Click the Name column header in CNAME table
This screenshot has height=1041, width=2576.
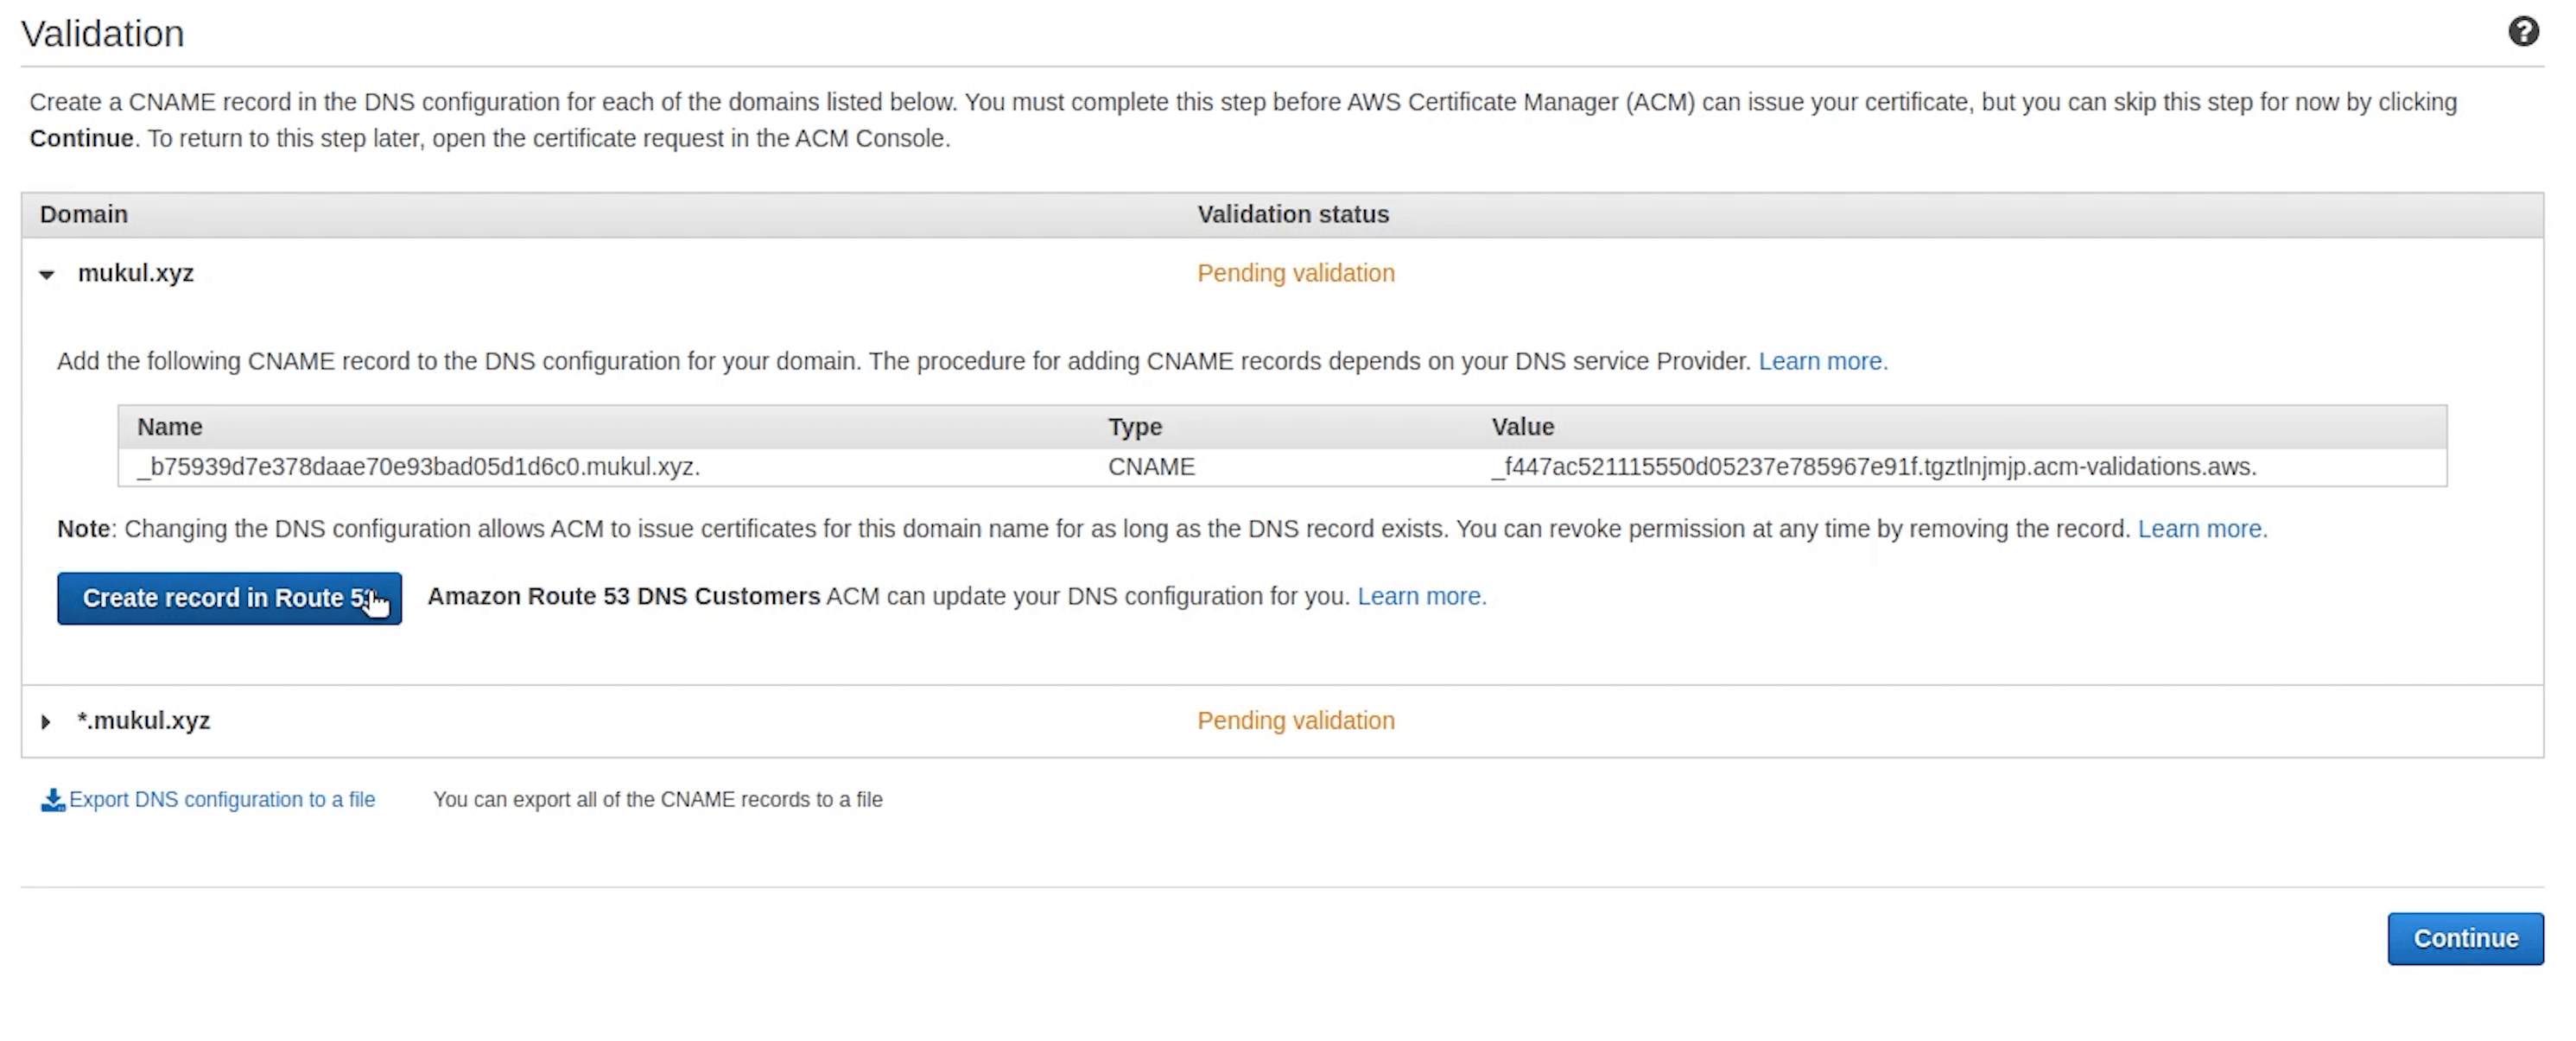[169, 427]
